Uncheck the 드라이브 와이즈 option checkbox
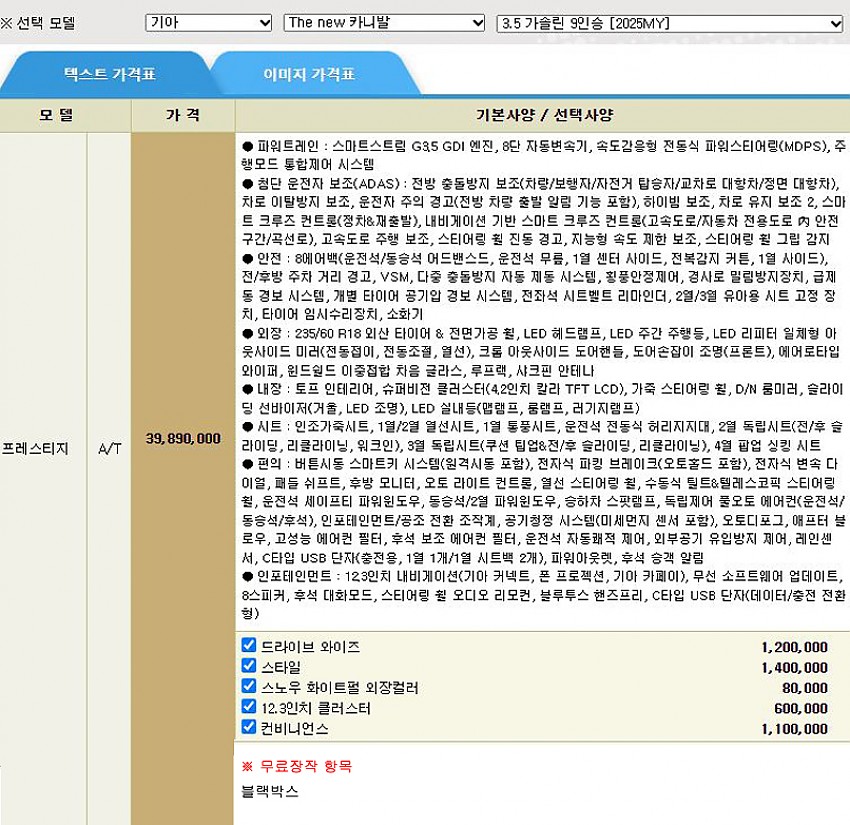This screenshot has height=825, width=850. tap(249, 646)
